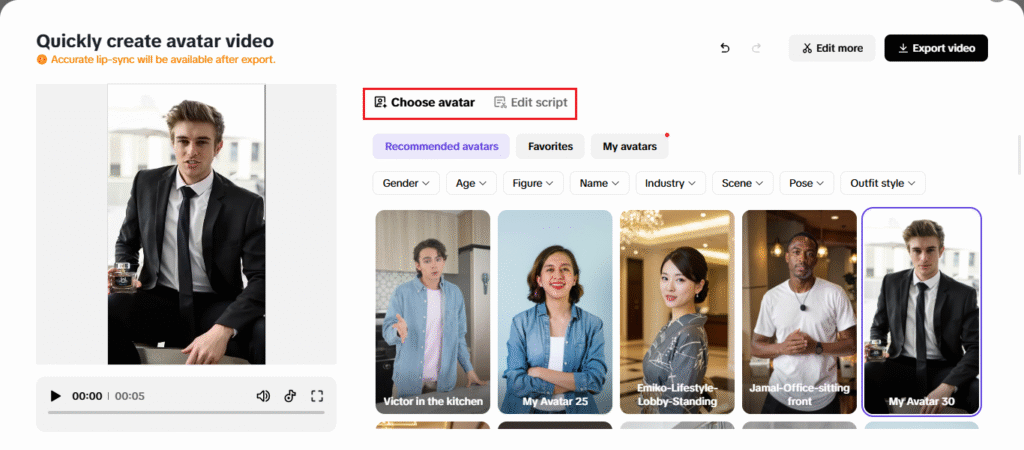1024x450 pixels.
Task: Click the redo arrow icon
Action: pyautogui.click(x=756, y=48)
